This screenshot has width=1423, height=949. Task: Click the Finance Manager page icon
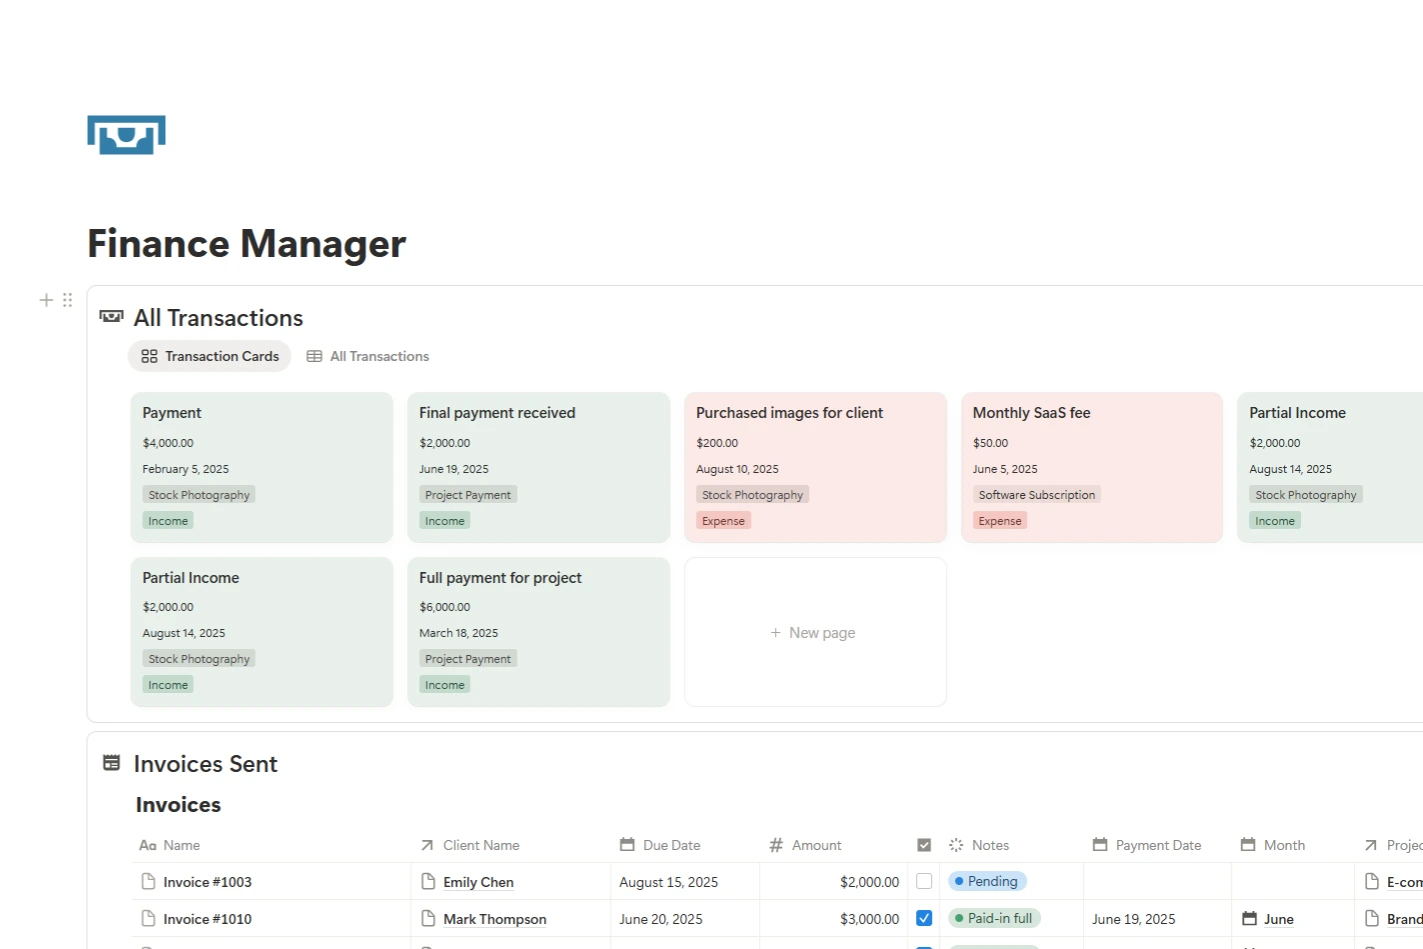[x=126, y=135]
